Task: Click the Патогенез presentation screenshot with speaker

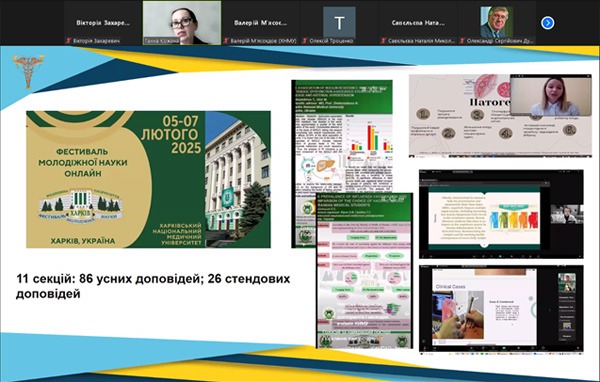Action: click(x=501, y=116)
